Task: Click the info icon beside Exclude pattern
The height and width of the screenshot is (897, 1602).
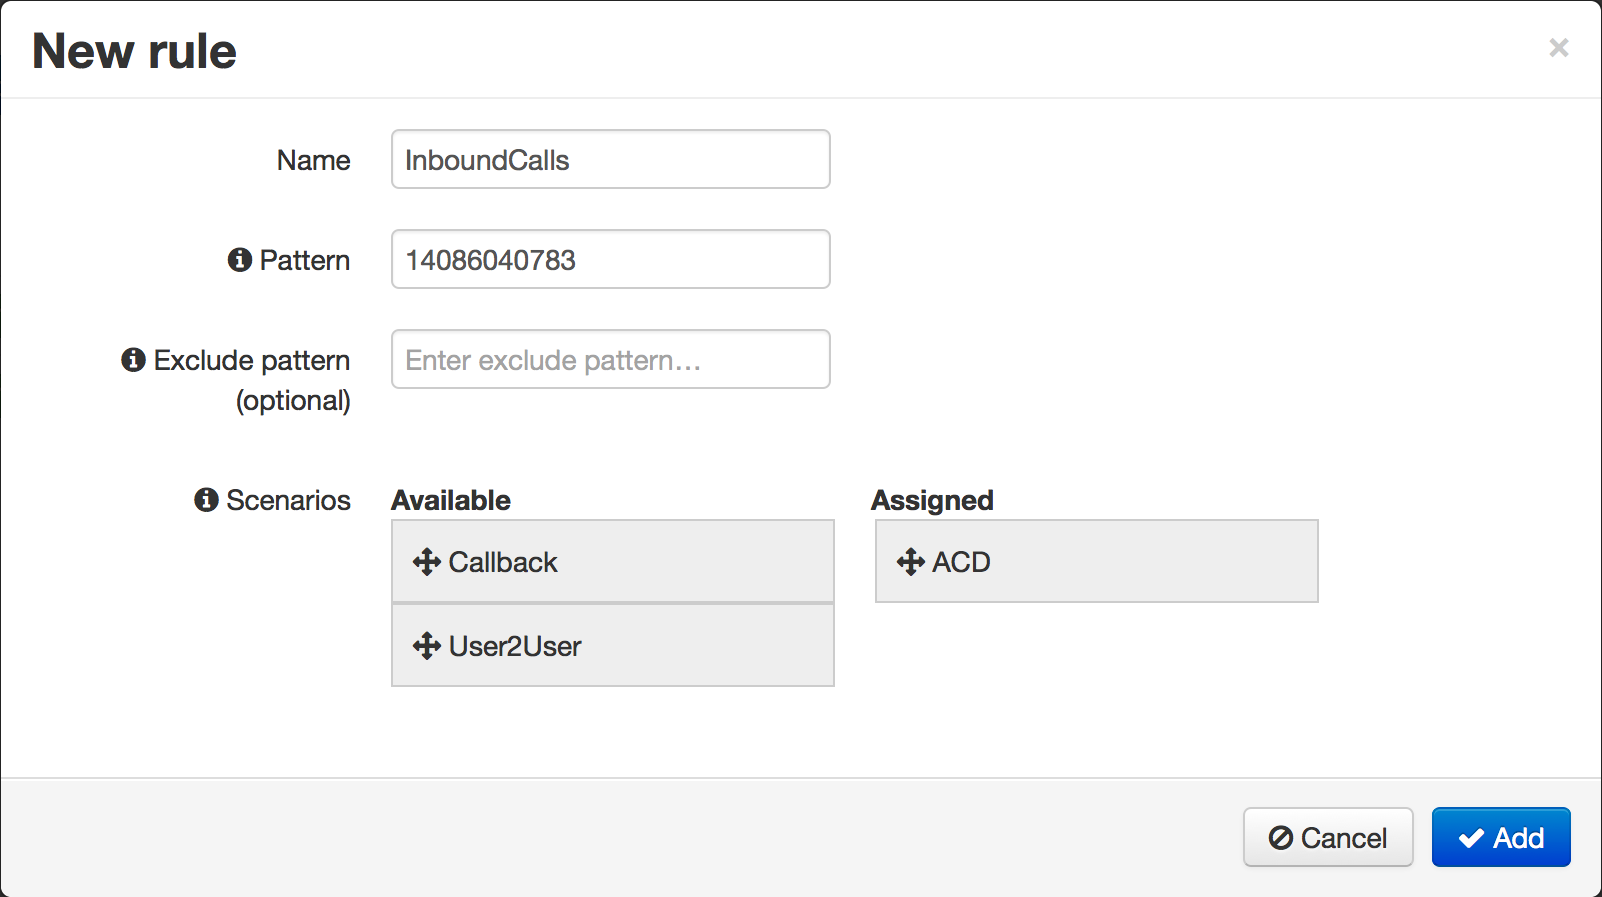Action: 133,360
